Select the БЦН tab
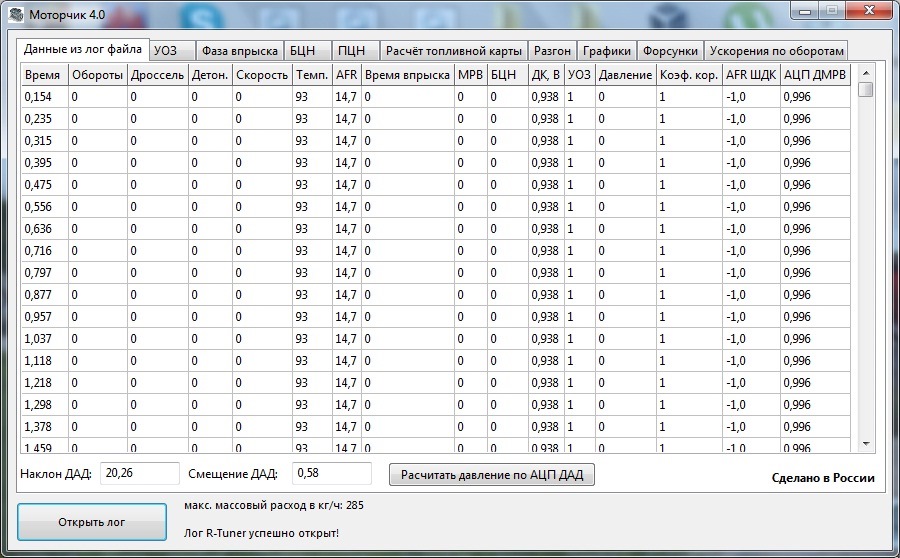This screenshot has width=900, height=558. tap(308, 51)
